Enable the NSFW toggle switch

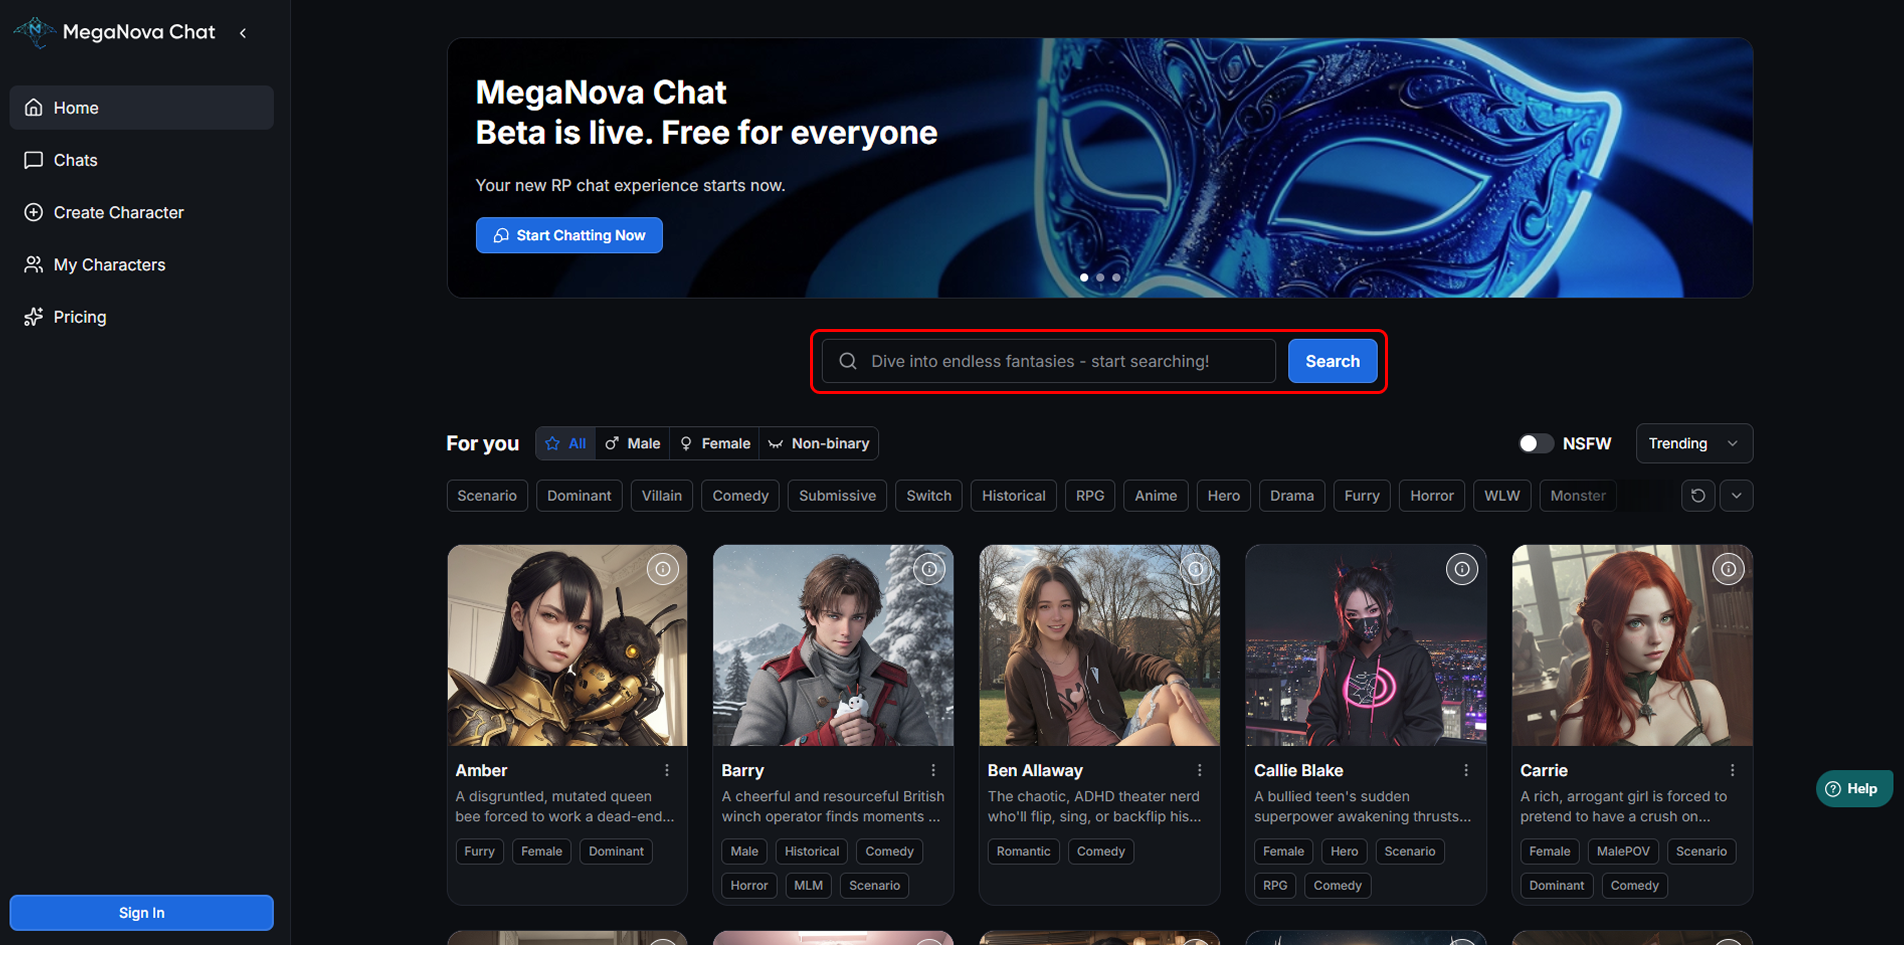pyautogui.click(x=1535, y=443)
